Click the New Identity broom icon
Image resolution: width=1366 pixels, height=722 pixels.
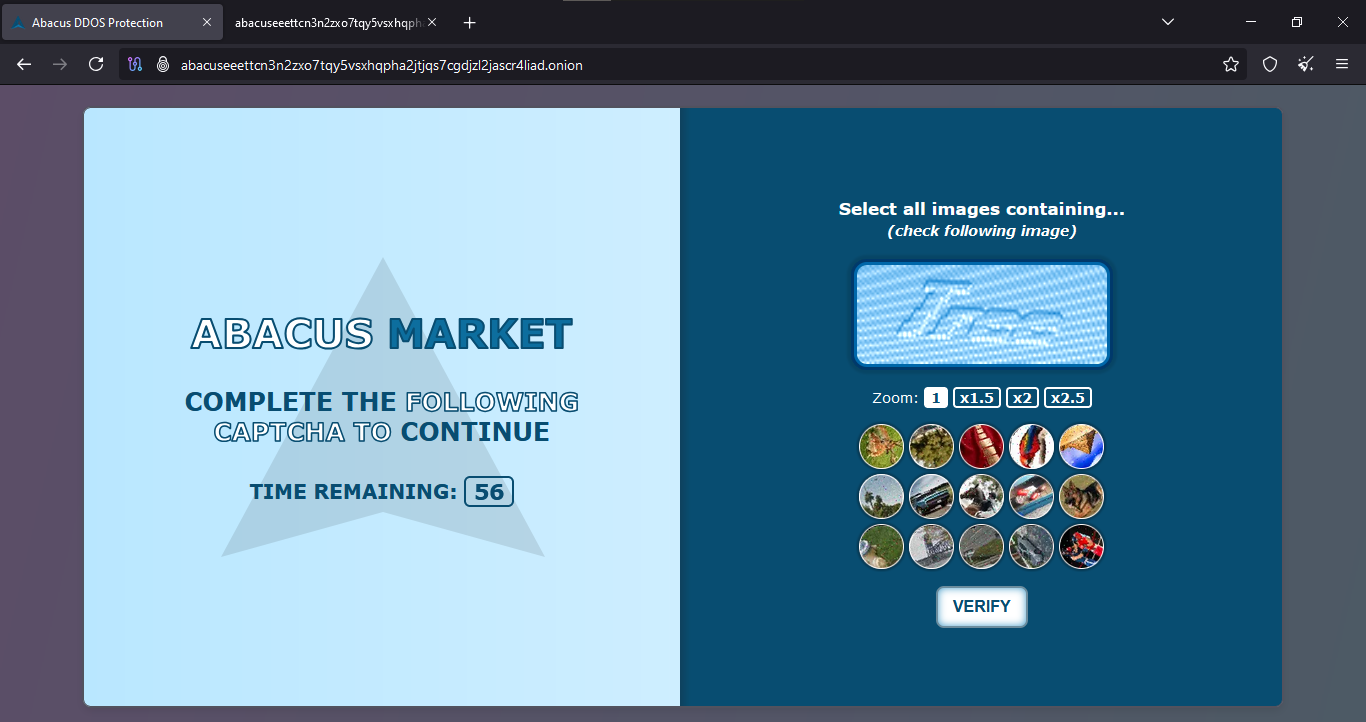(1306, 64)
